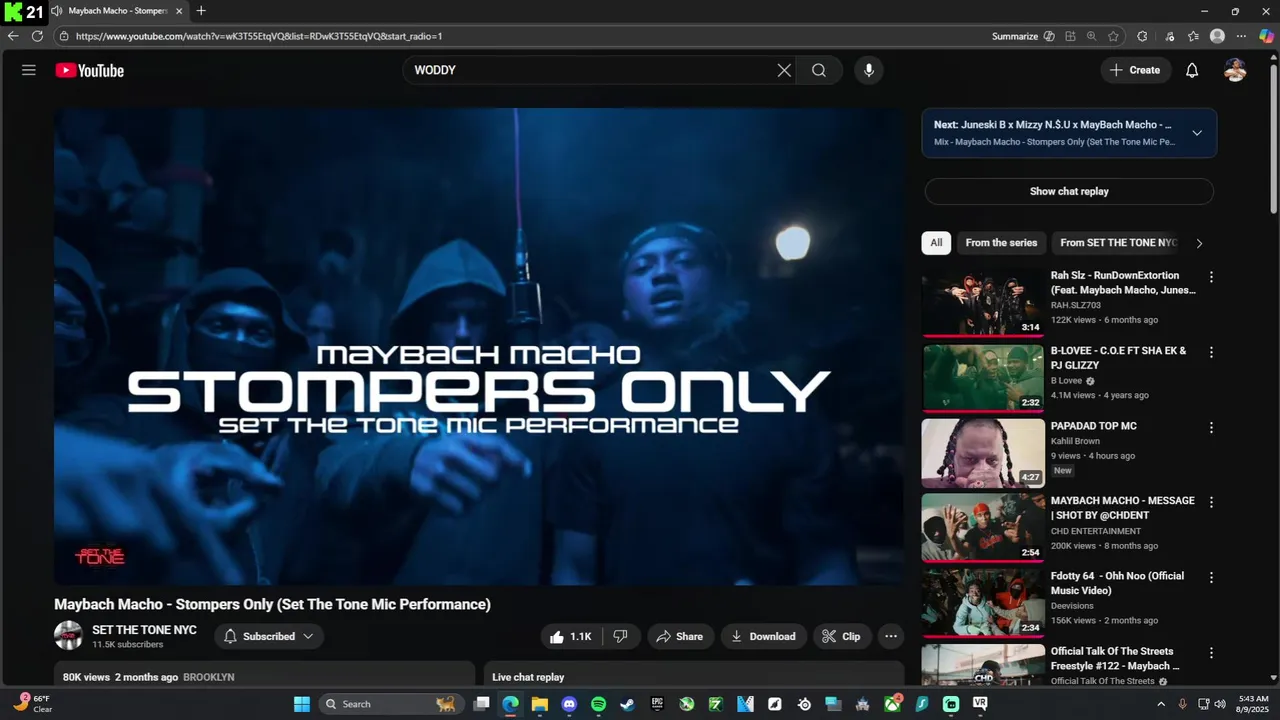Click the YouTube search magnifier button
Screen dimensions: 1280x720
pyautogui.click(x=819, y=70)
